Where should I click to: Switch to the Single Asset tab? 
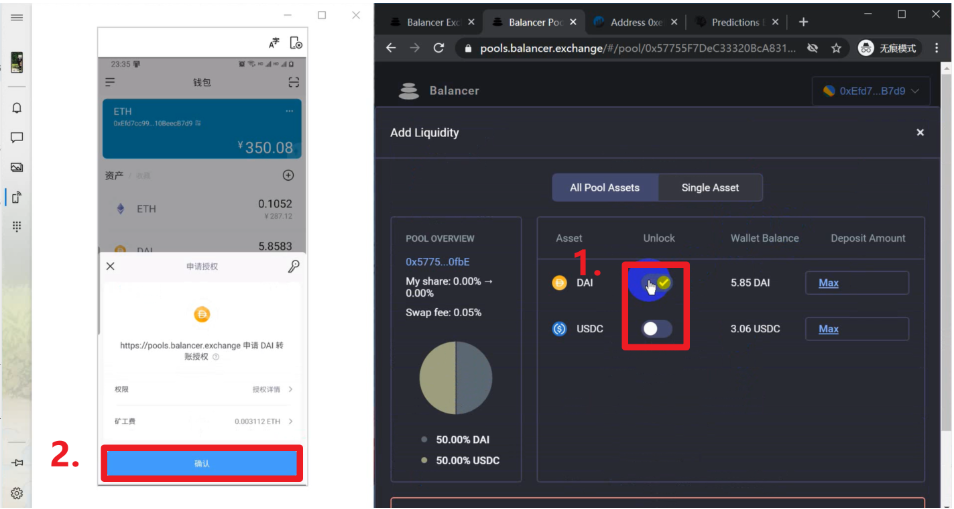point(710,187)
